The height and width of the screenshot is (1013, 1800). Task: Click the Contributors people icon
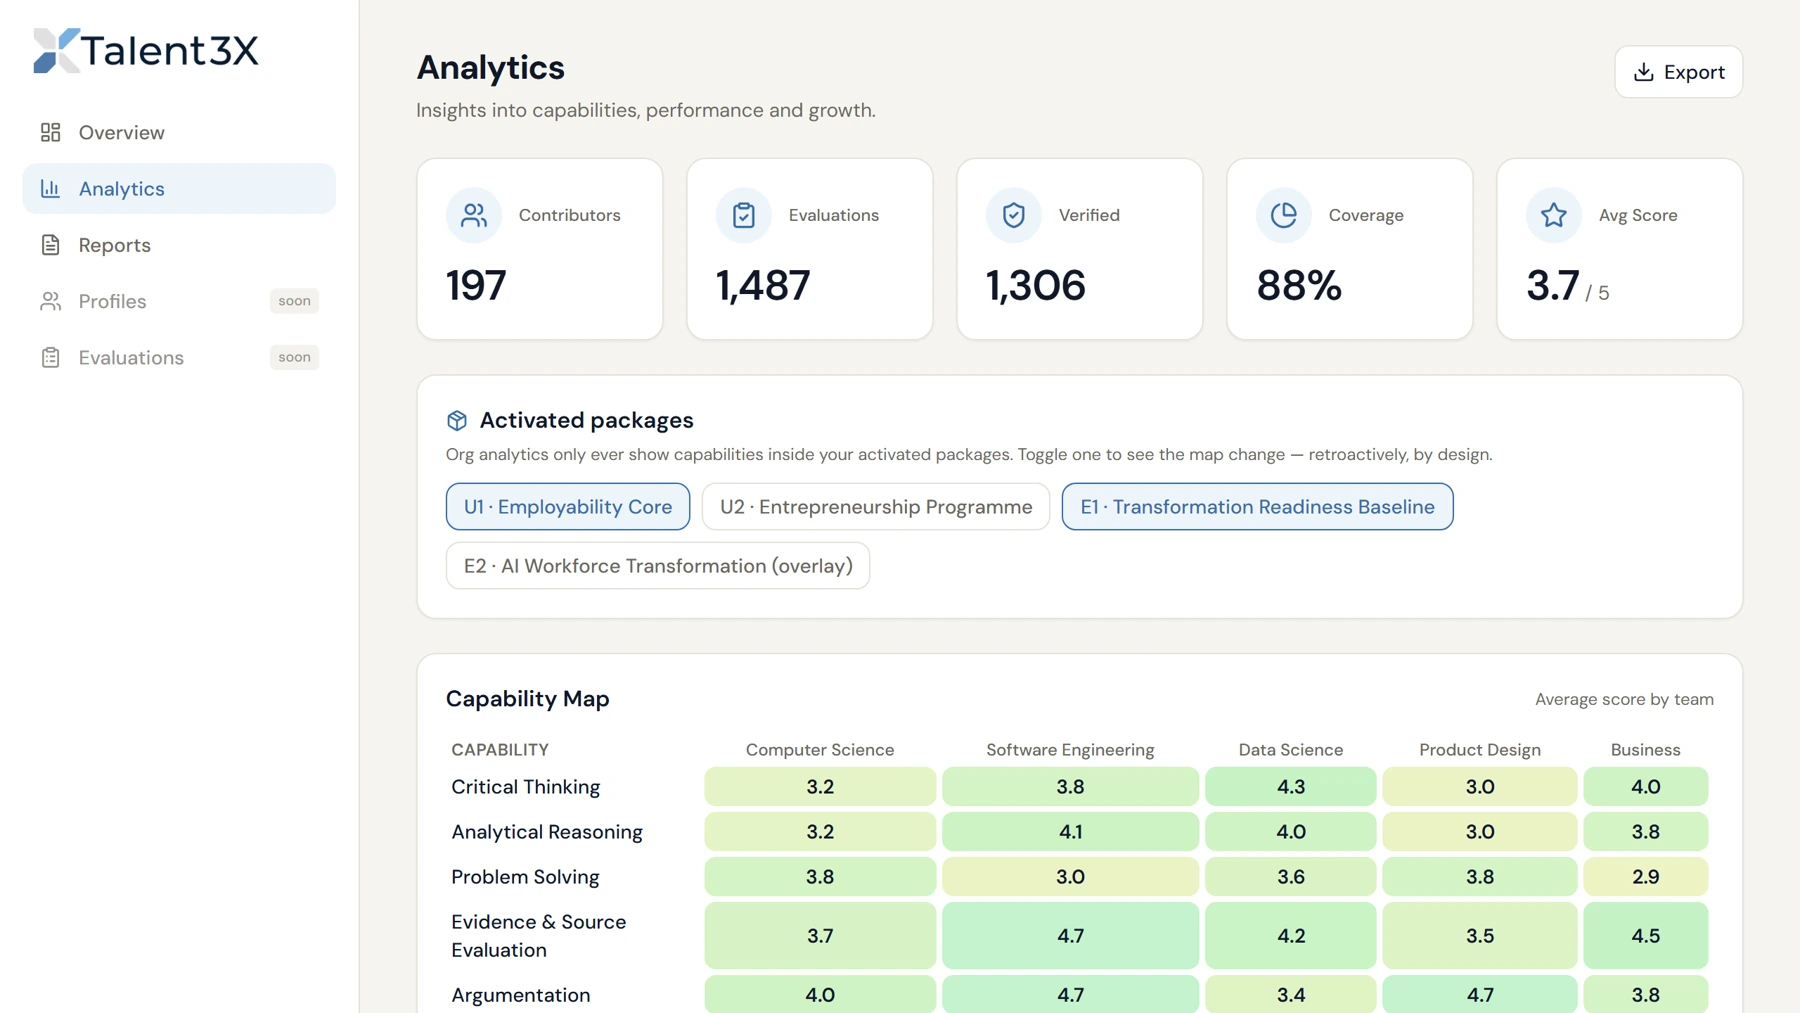pos(474,215)
